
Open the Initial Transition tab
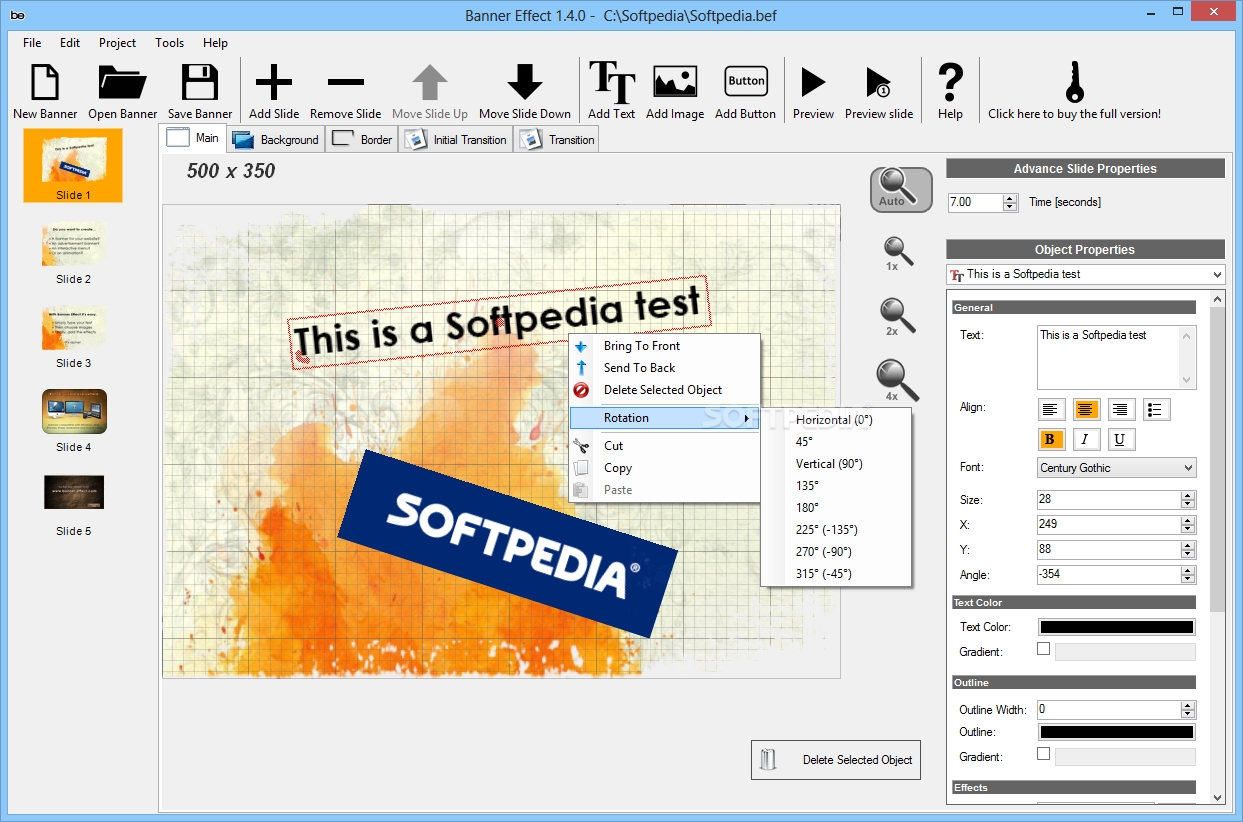click(456, 140)
